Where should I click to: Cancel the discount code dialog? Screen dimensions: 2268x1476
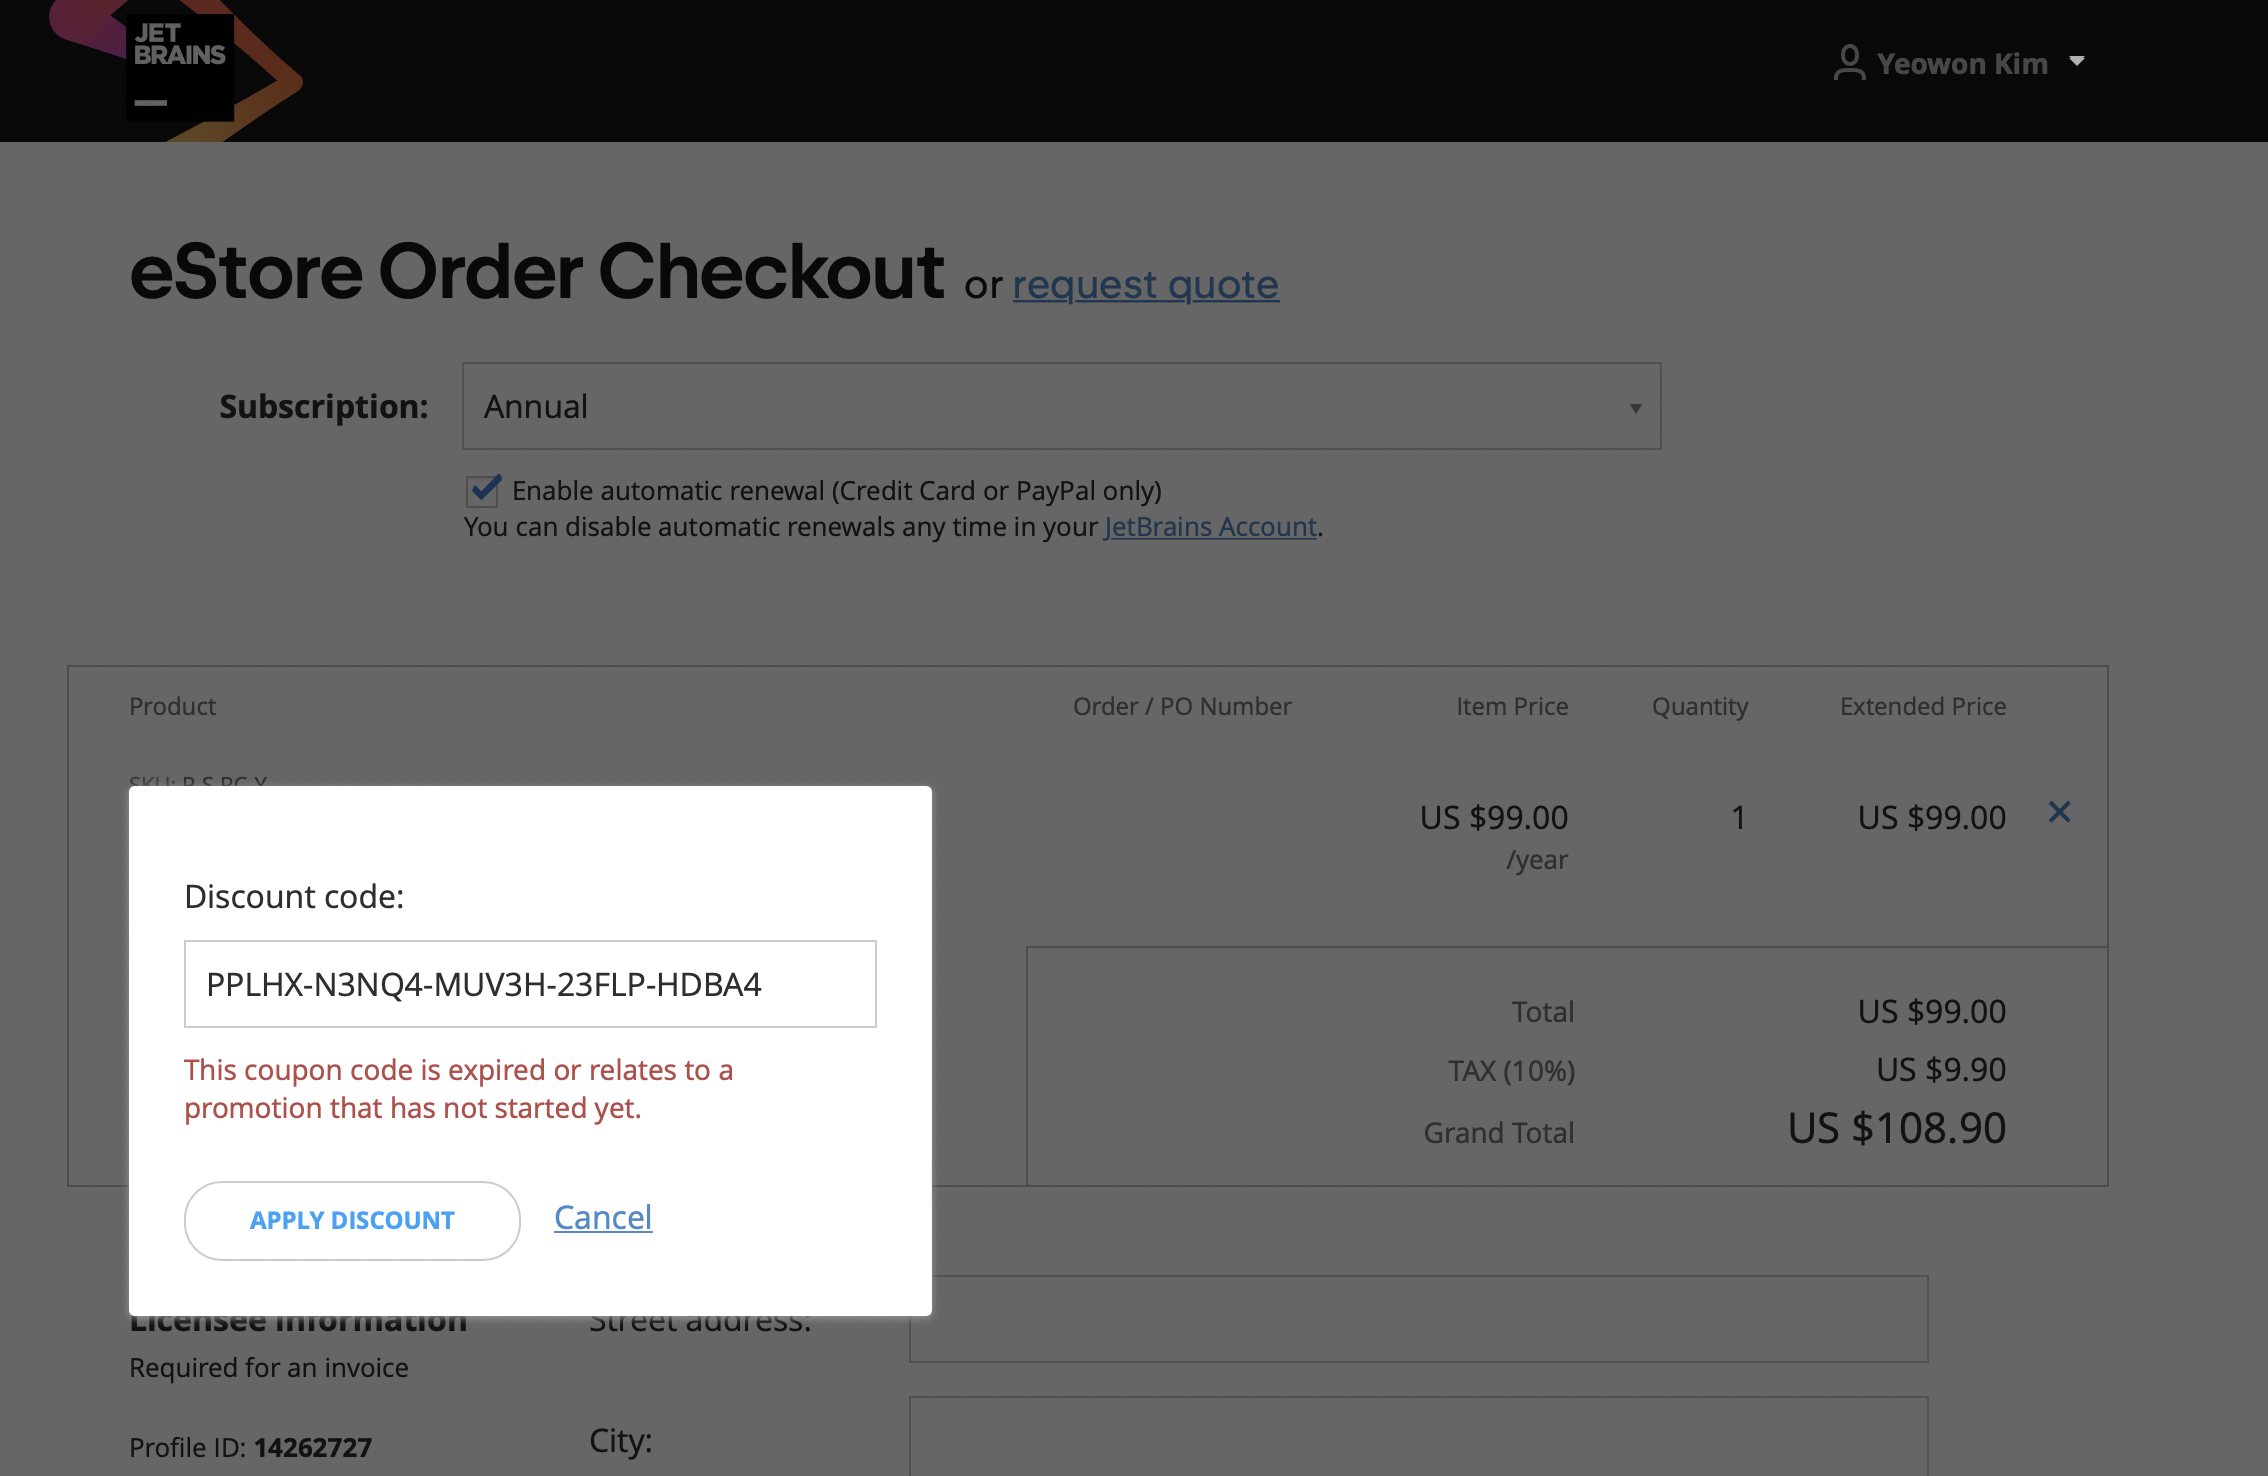(x=603, y=1217)
